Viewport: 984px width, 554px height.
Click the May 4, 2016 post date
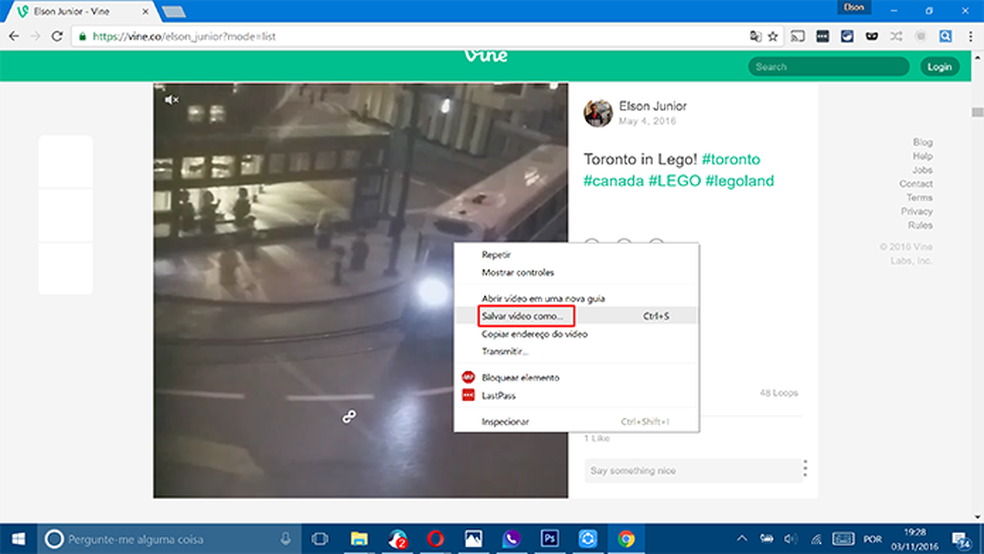pos(647,121)
